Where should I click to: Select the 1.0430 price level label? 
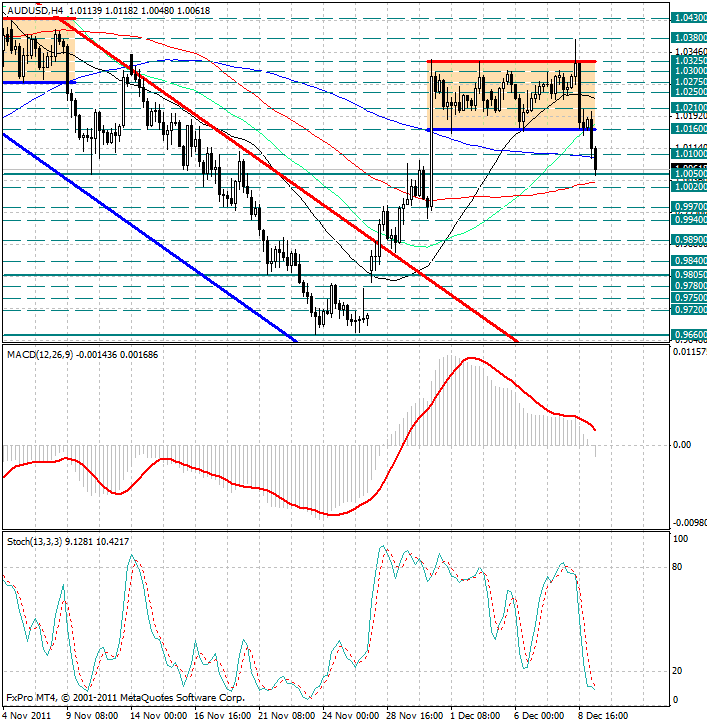click(689, 18)
